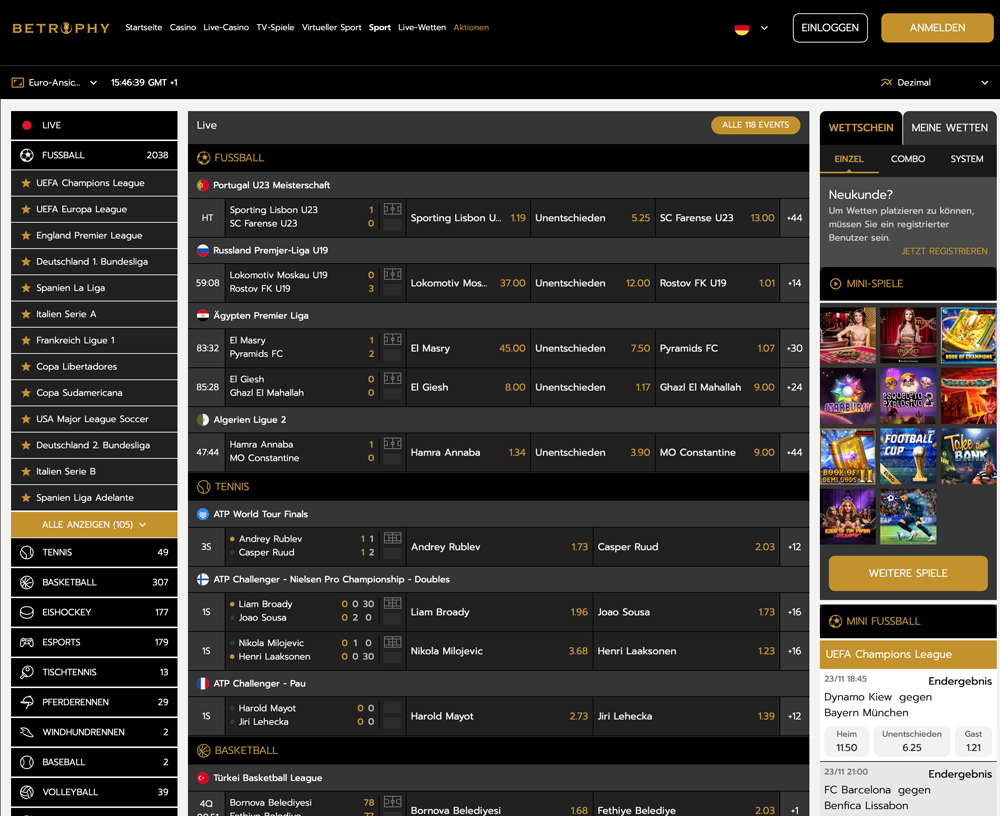Open the Dezimal odds format dropdown
This screenshot has width=1000, height=816.
tap(934, 82)
